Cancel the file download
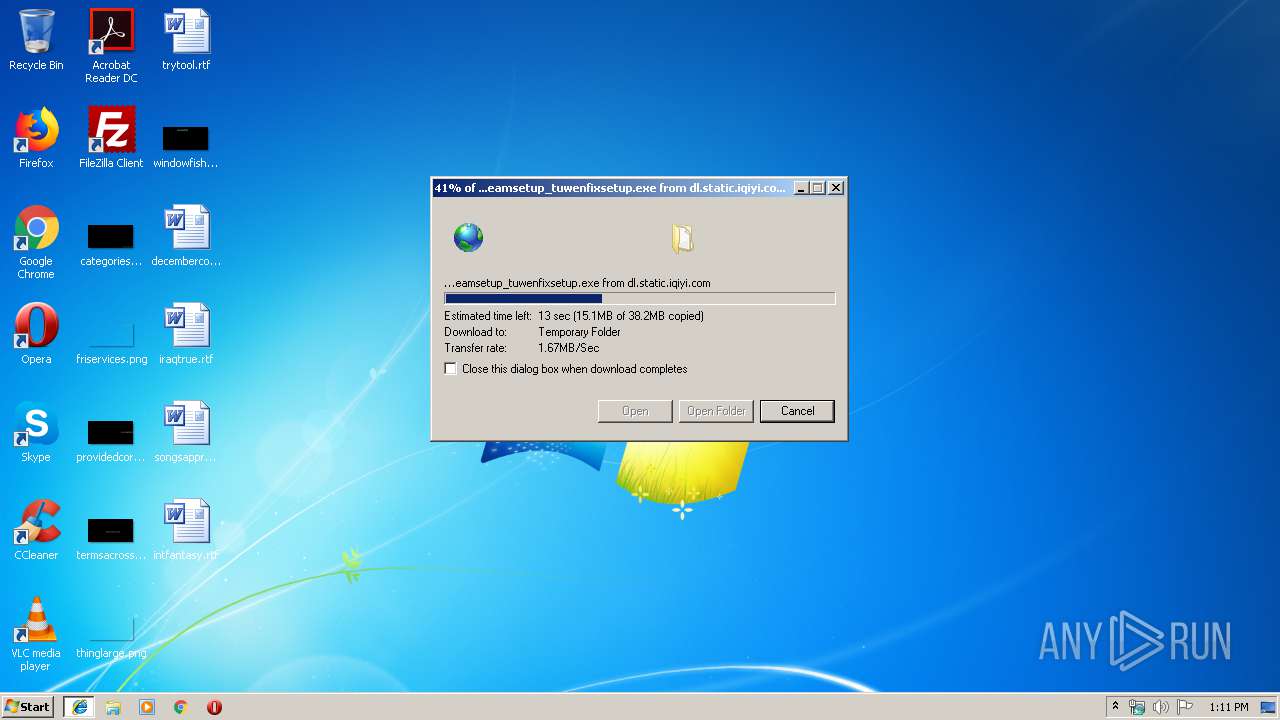The width and height of the screenshot is (1280, 720). point(797,411)
